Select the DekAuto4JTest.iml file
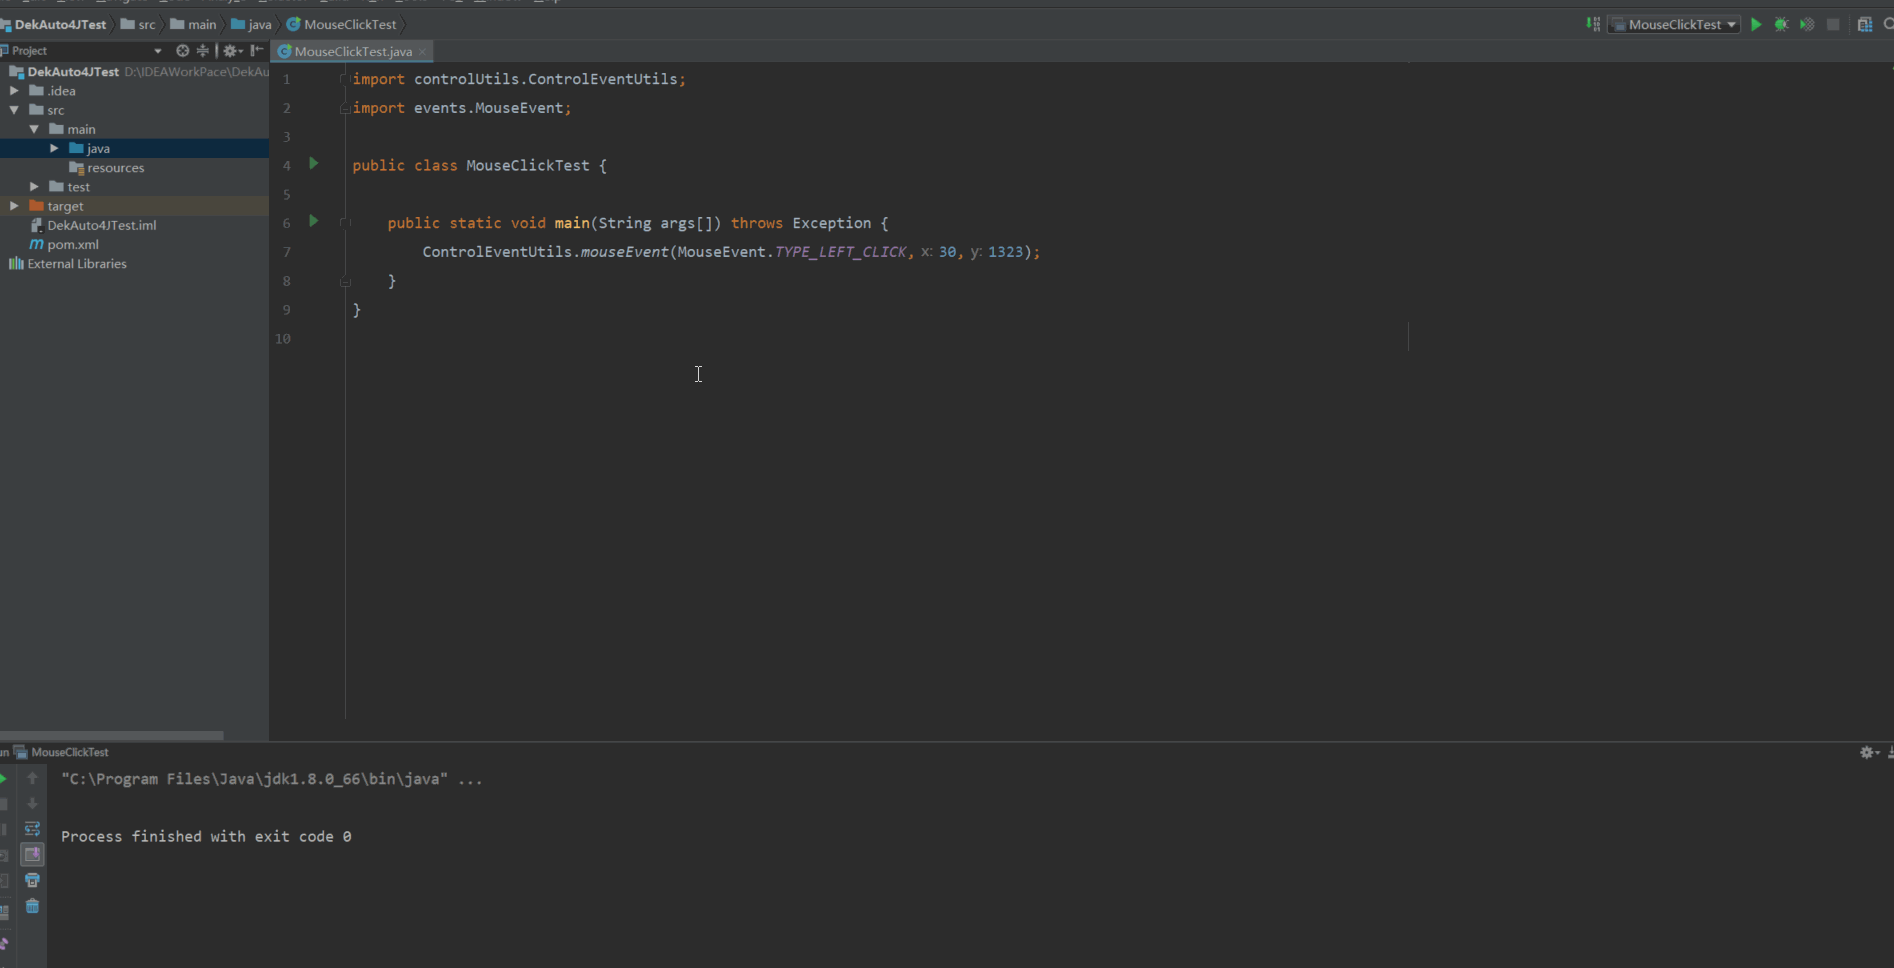The height and width of the screenshot is (968, 1894). pos(101,225)
